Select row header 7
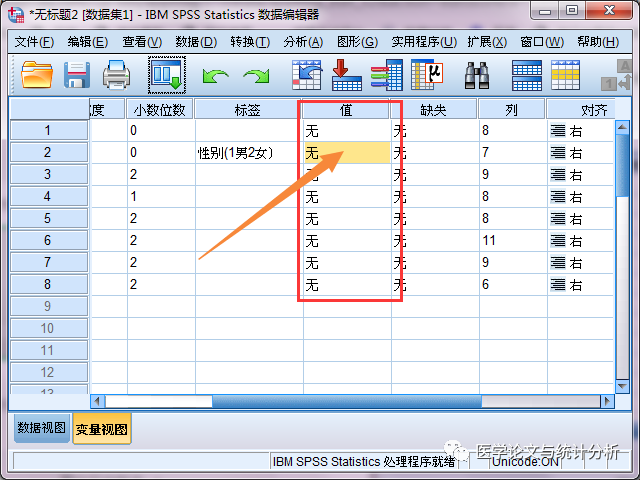Viewport: 640px width, 480px height. (x=49, y=262)
